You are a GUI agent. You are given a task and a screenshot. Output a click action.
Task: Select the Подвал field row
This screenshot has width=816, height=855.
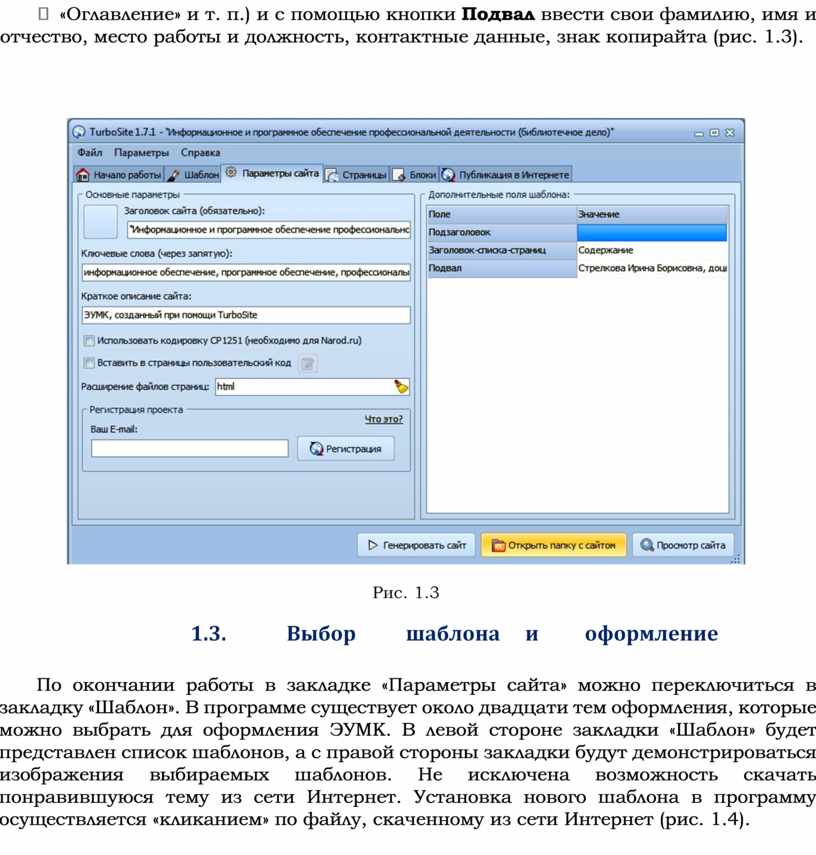tap(577, 268)
